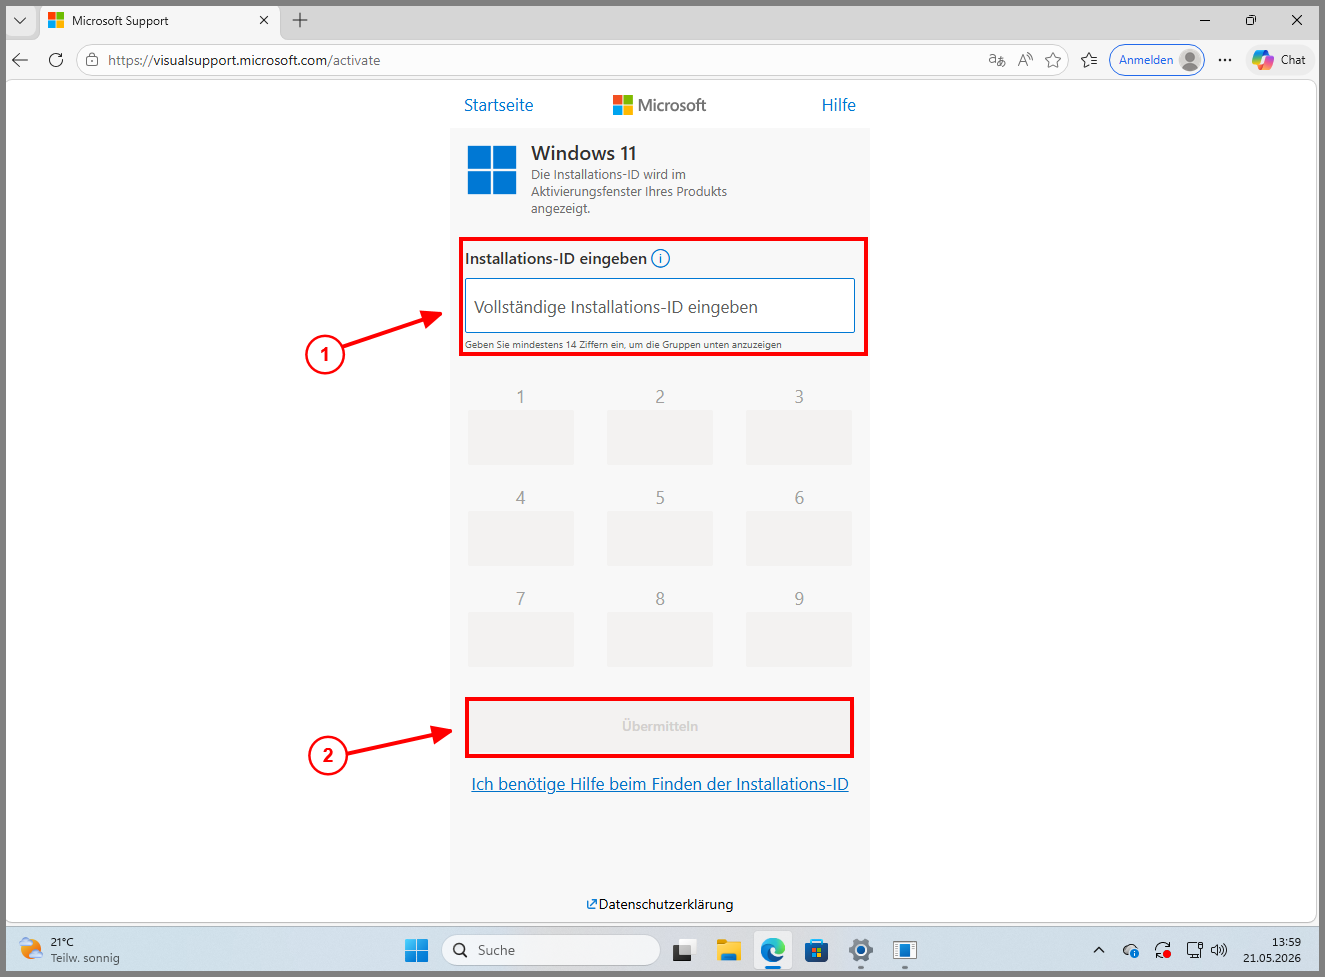The width and height of the screenshot is (1325, 977).
Task: Select group 1 field
Action: tap(520, 437)
